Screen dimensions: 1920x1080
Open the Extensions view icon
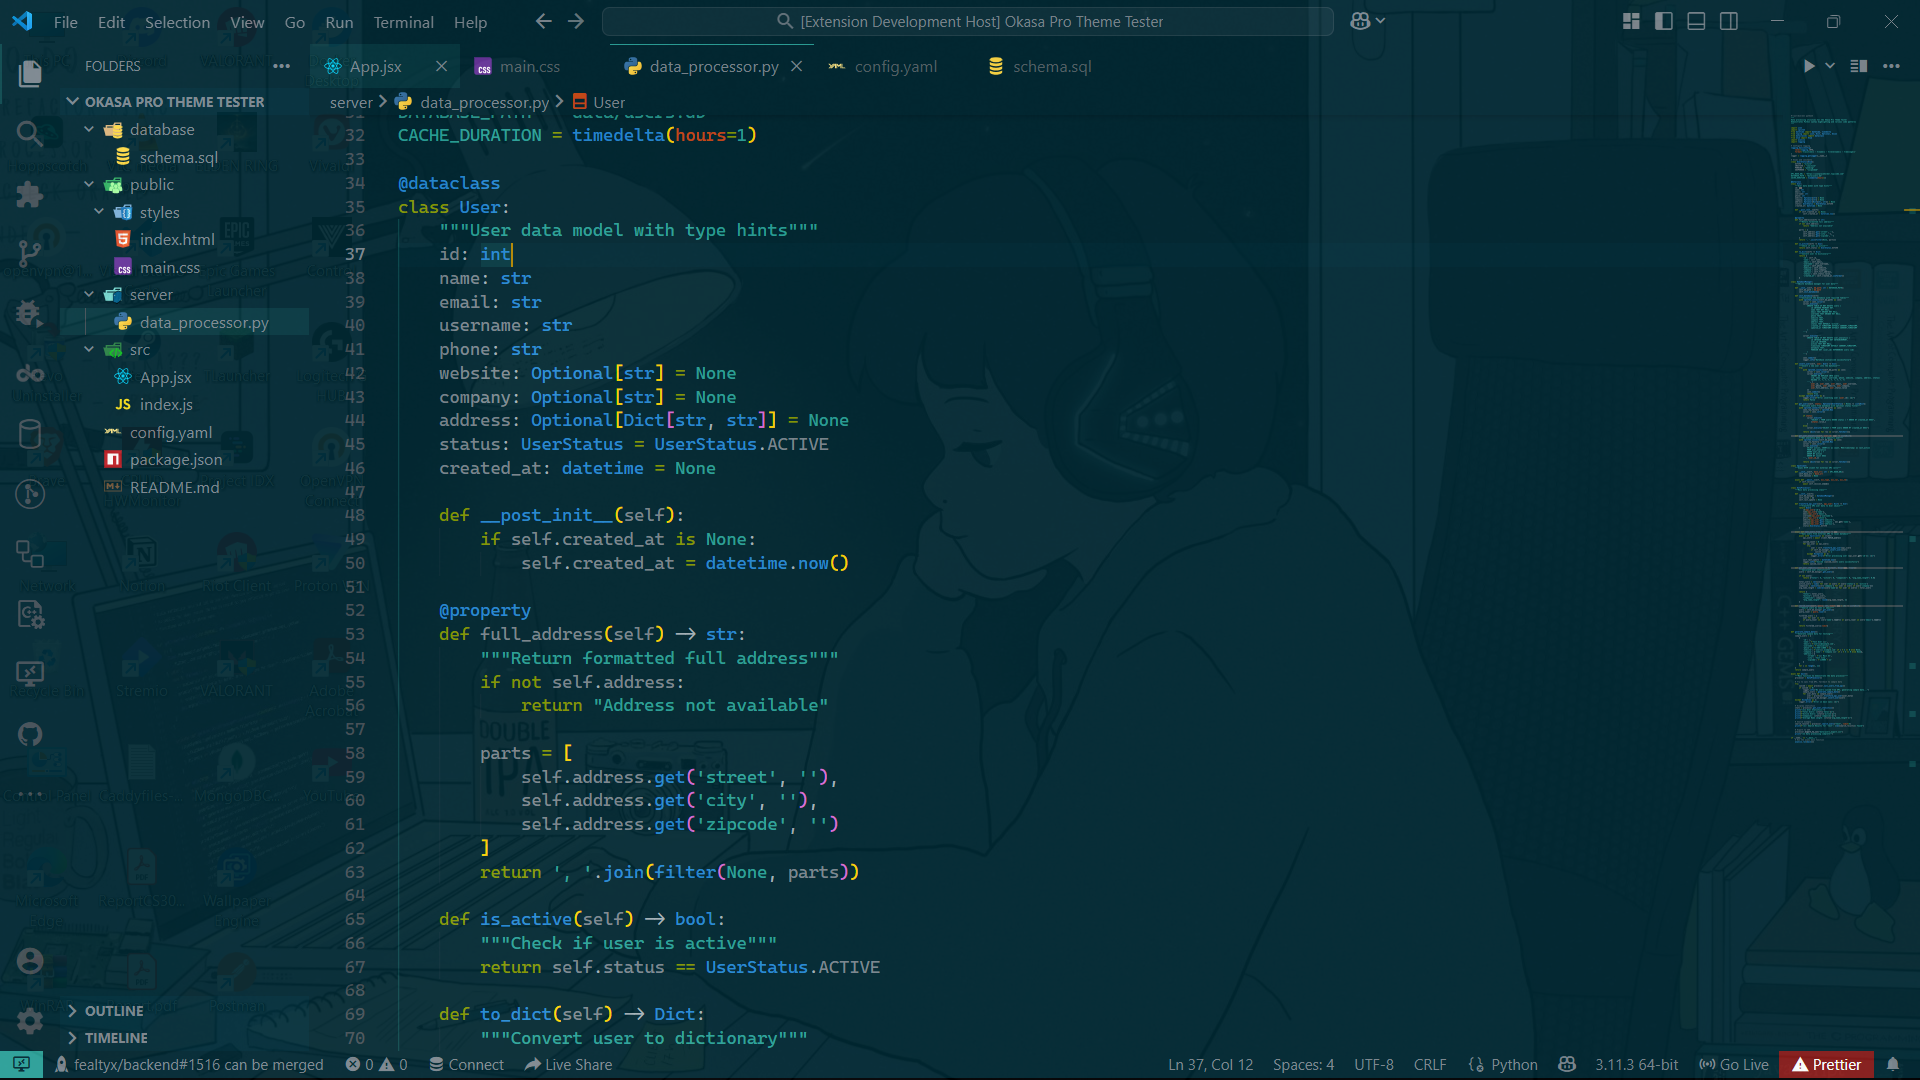tap(30, 194)
